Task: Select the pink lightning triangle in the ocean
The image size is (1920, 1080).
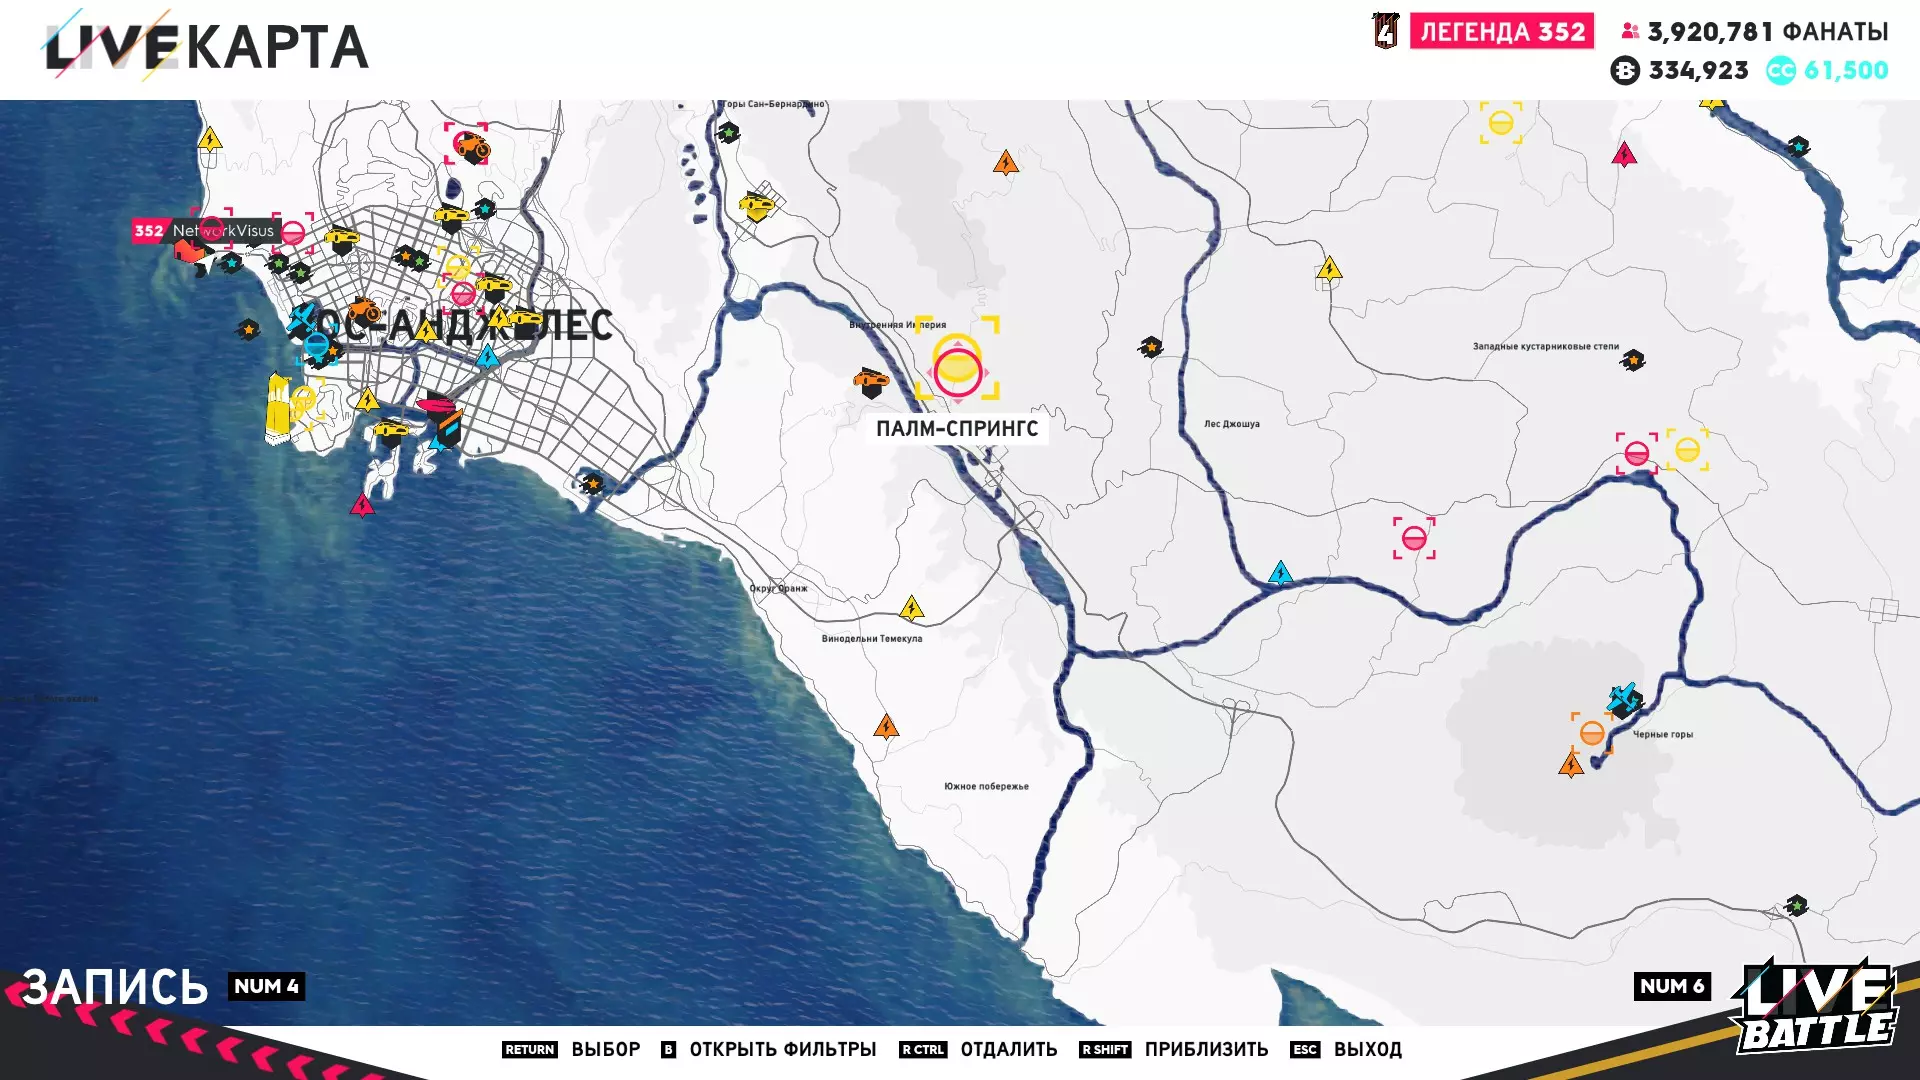Action: point(362,506)
